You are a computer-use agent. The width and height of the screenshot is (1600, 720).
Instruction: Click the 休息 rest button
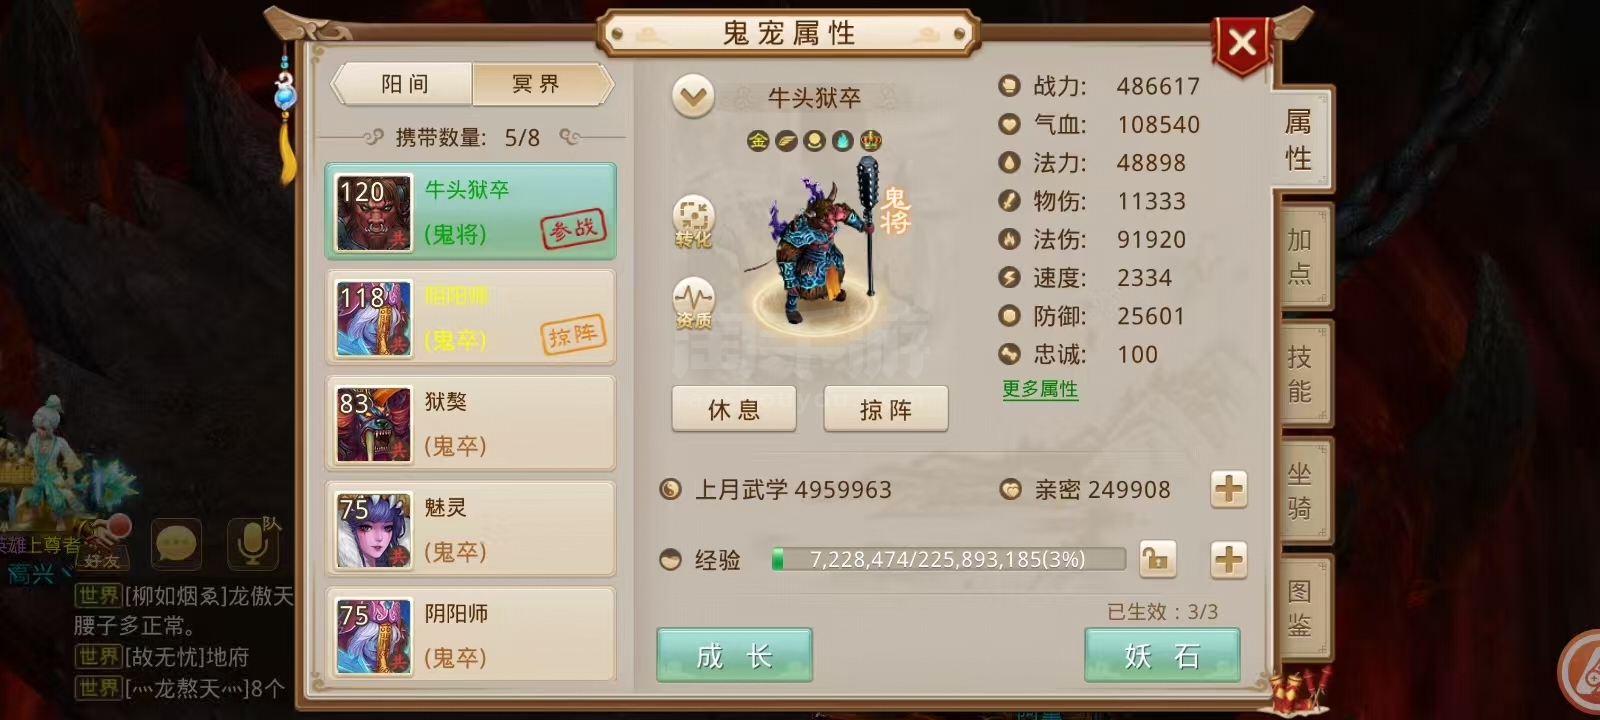click(734, 409)
